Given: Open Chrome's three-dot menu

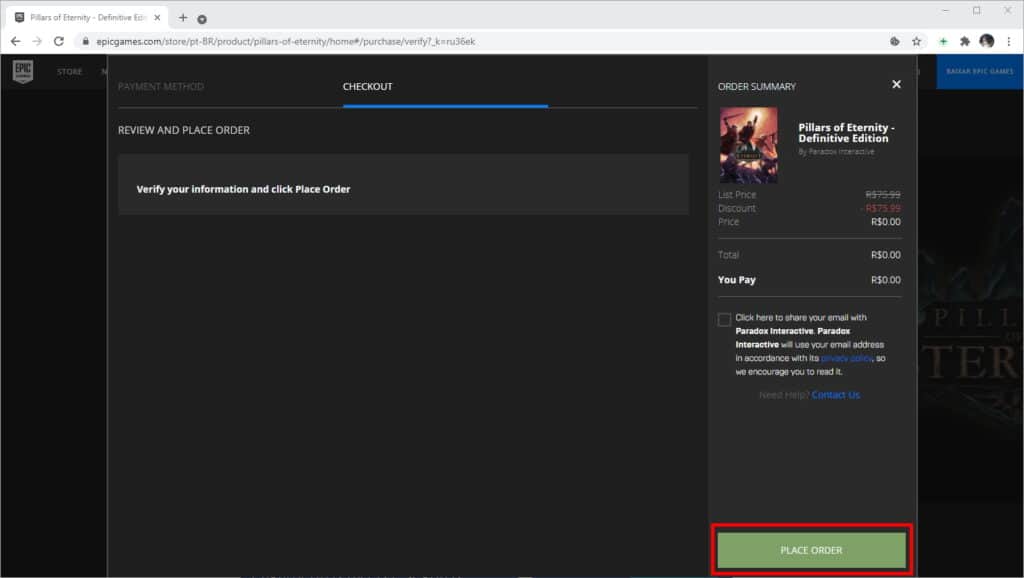Looking at the screenshot, I should pyautogui.click(x=1008, y=41).
